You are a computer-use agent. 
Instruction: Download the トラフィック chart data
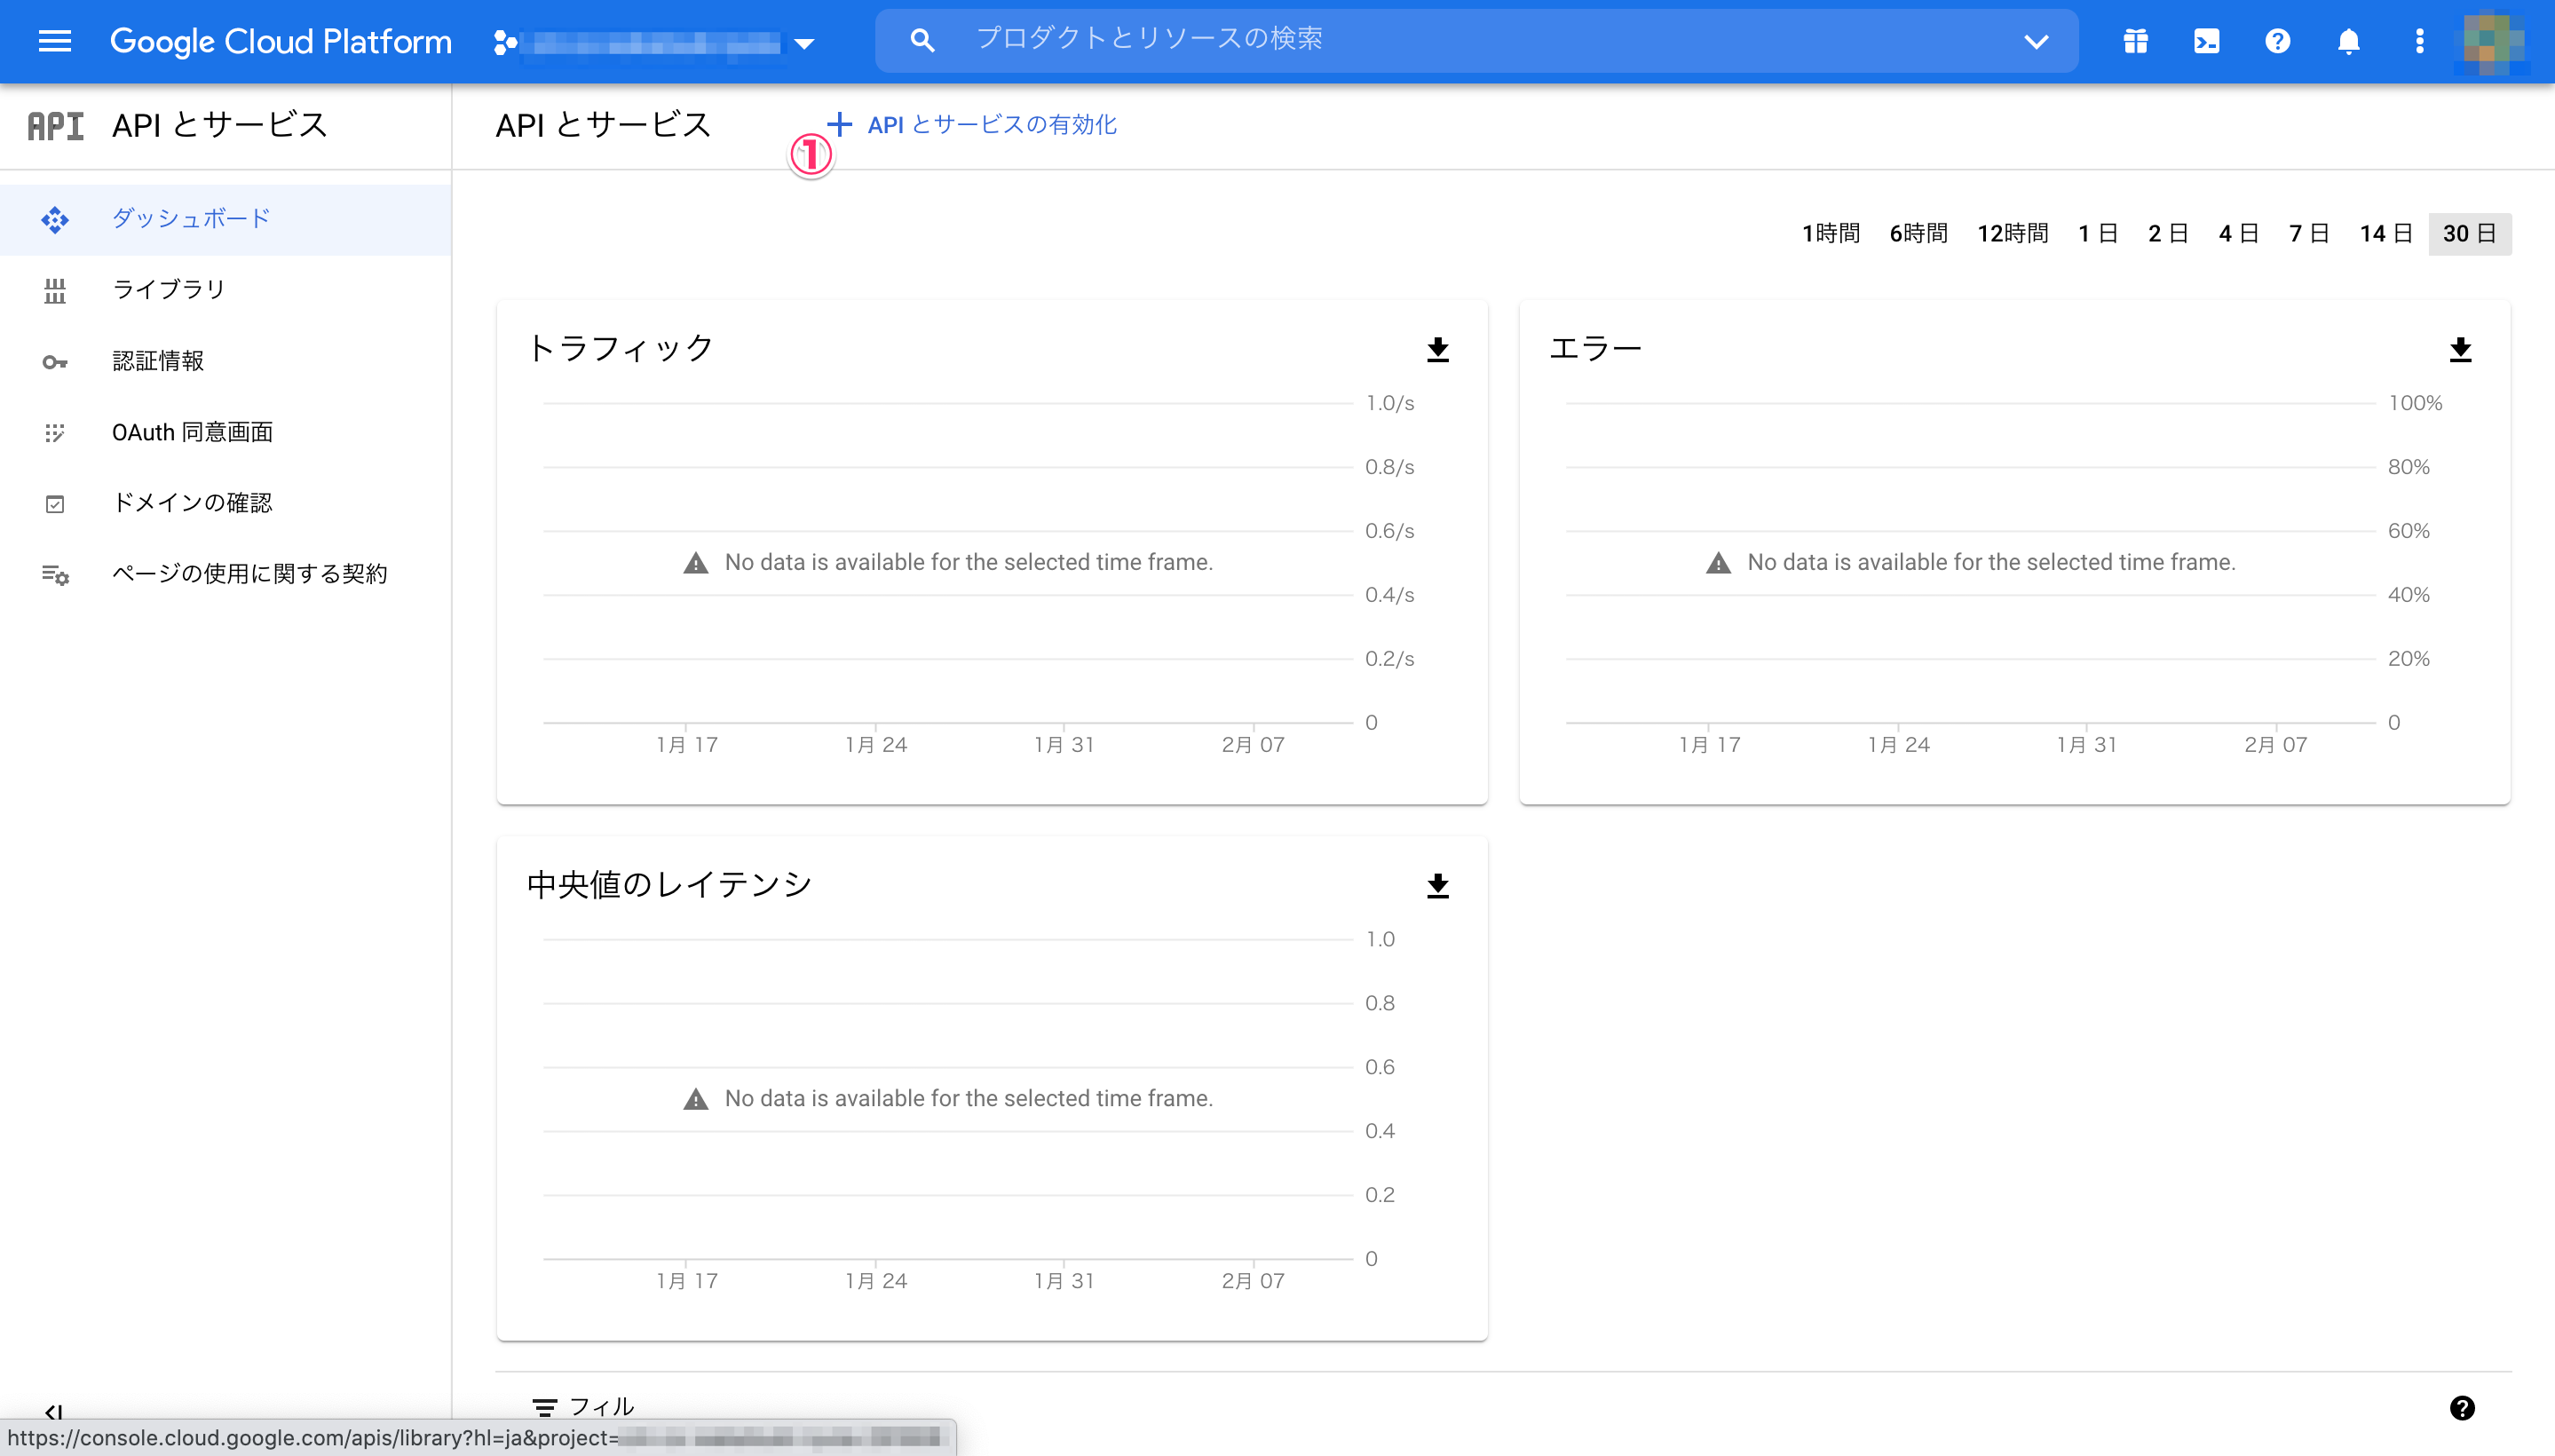tap(1437, 349)
